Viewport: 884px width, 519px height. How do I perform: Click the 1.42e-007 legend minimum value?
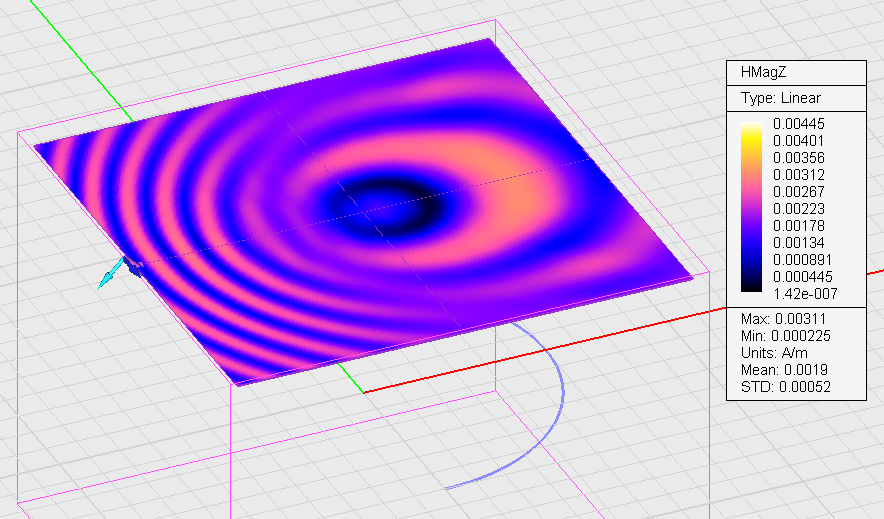(x=805, y=294)
